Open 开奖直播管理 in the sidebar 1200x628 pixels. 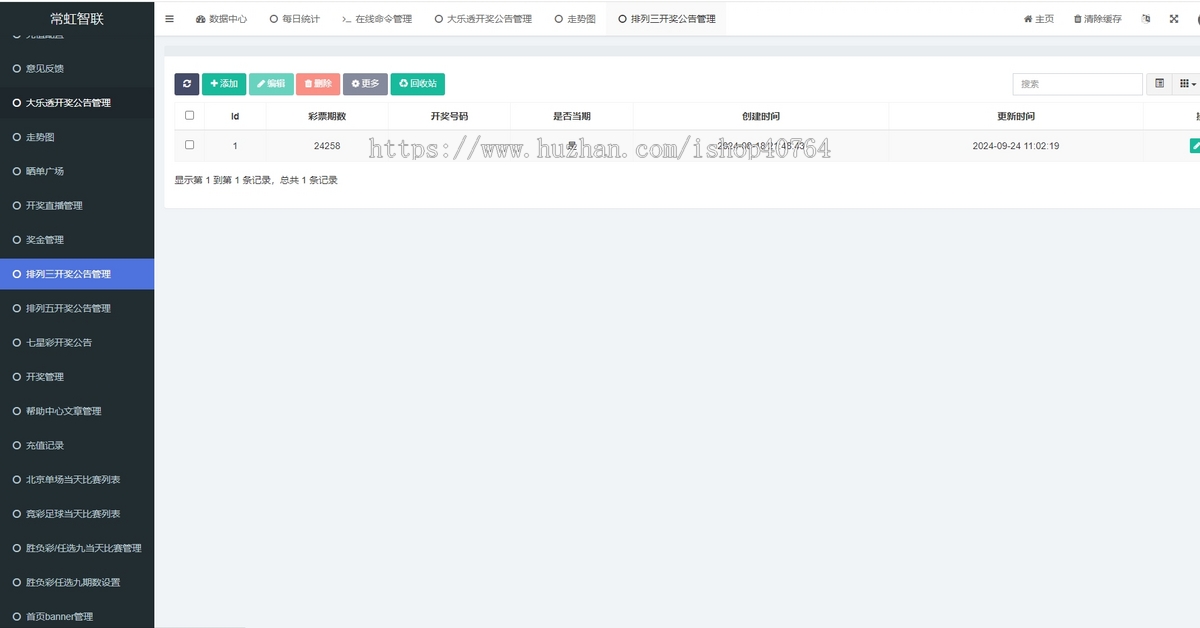tap(77, 205)
